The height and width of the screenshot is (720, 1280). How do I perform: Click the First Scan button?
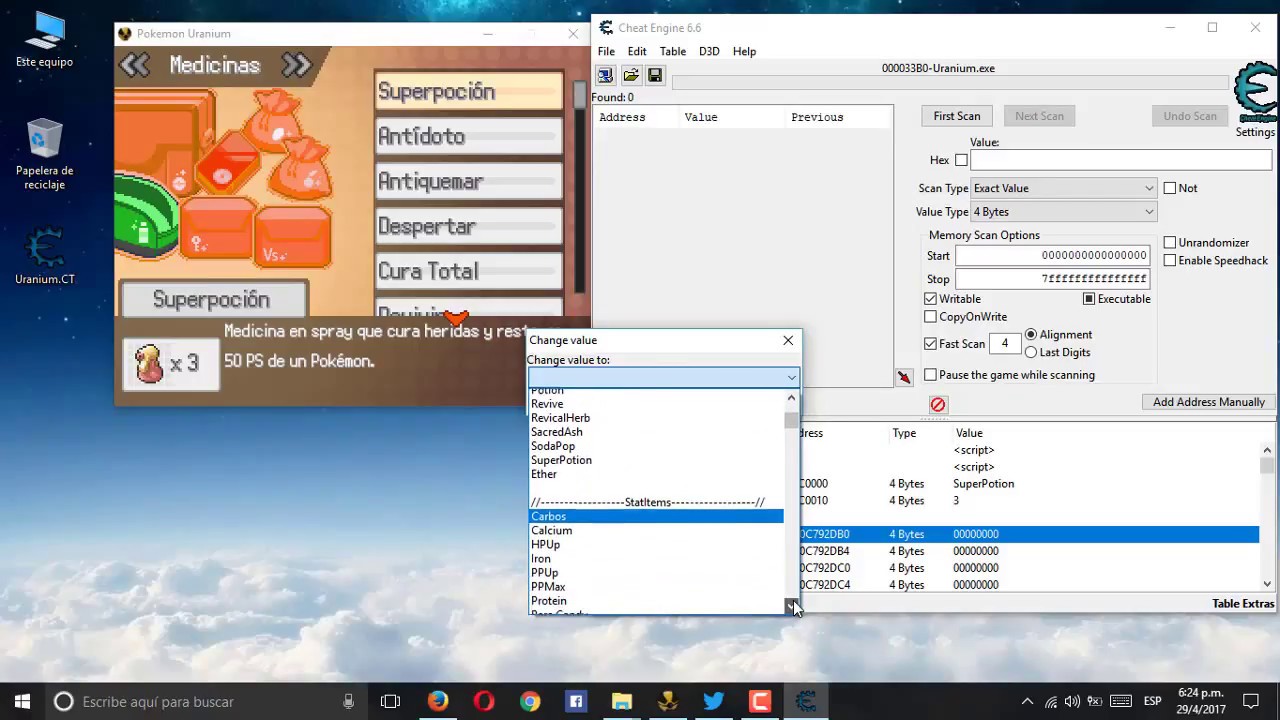[957, 116]
